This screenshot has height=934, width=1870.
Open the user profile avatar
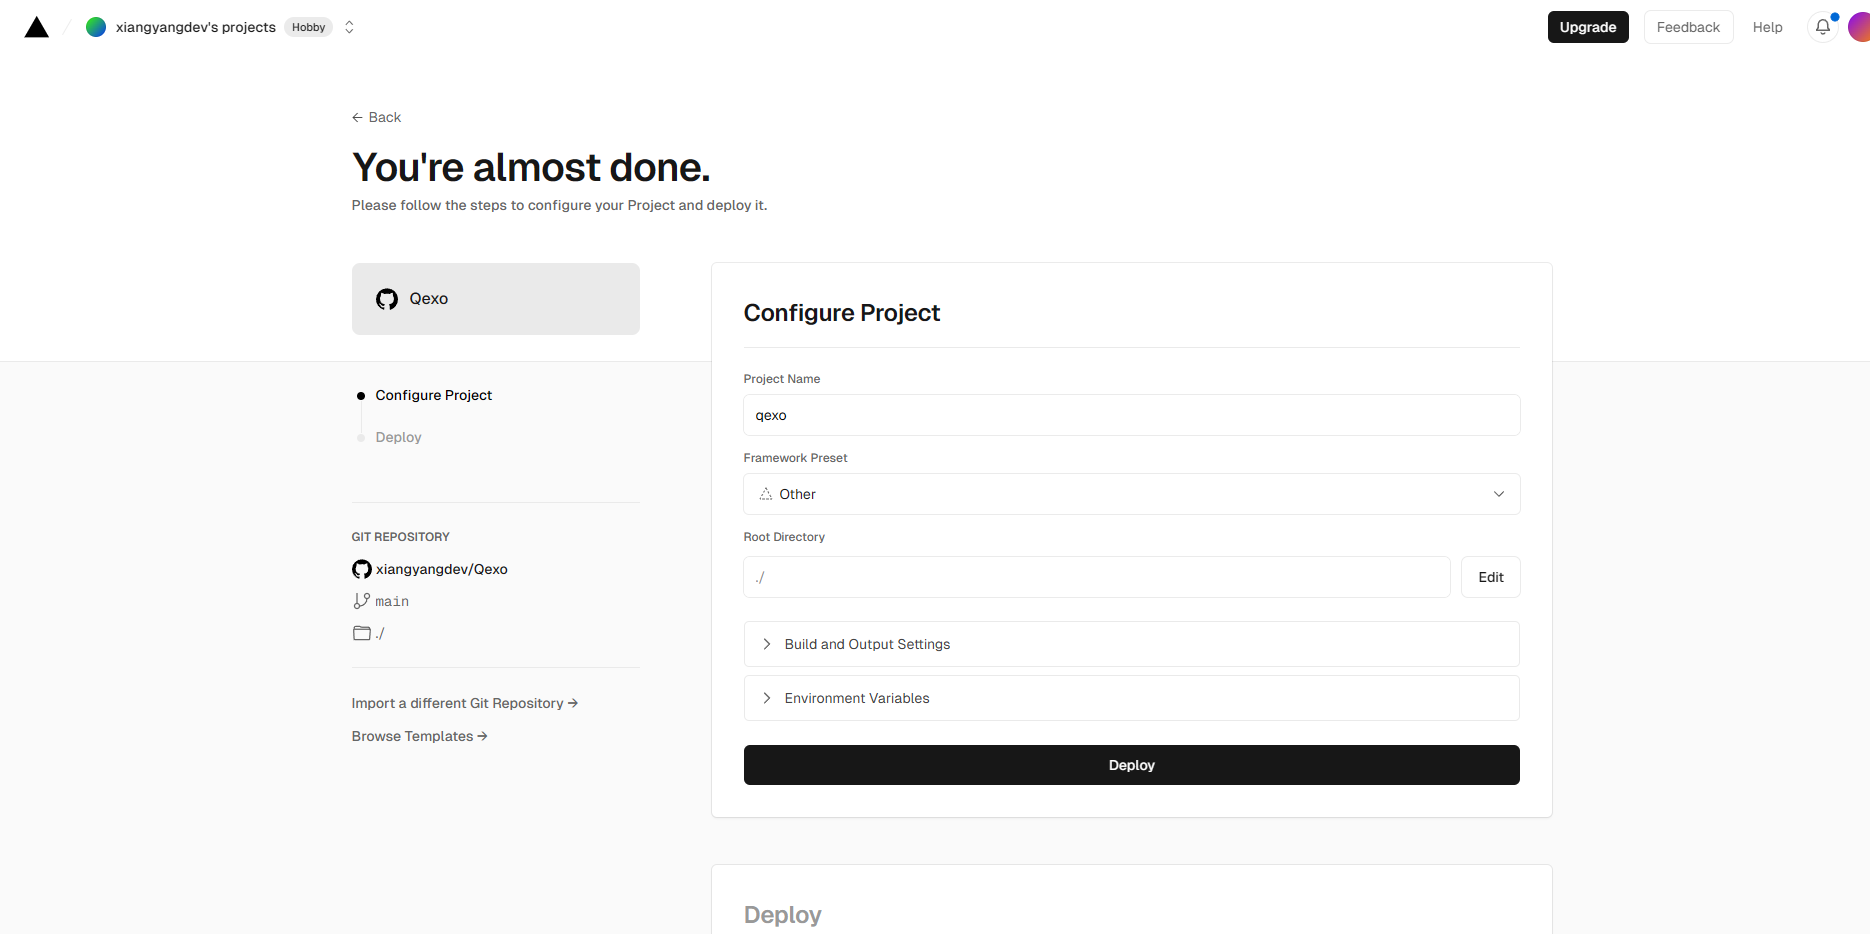[x=1859, y=27]
